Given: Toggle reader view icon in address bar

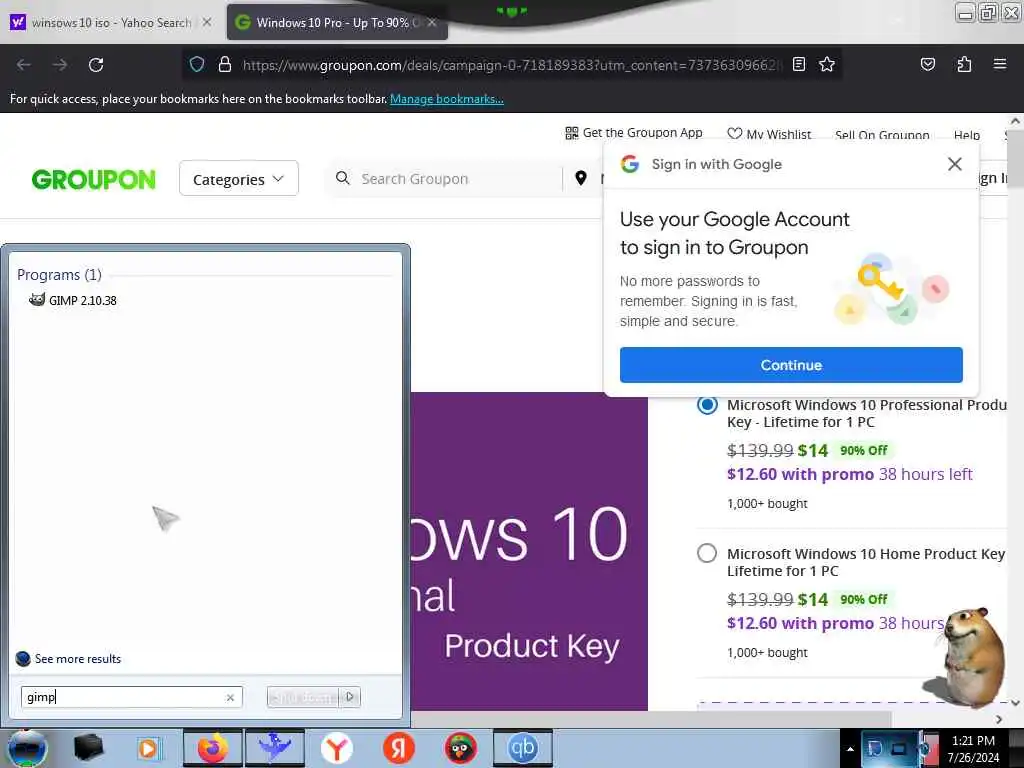Looking at the screenshot, I should 799,64.
